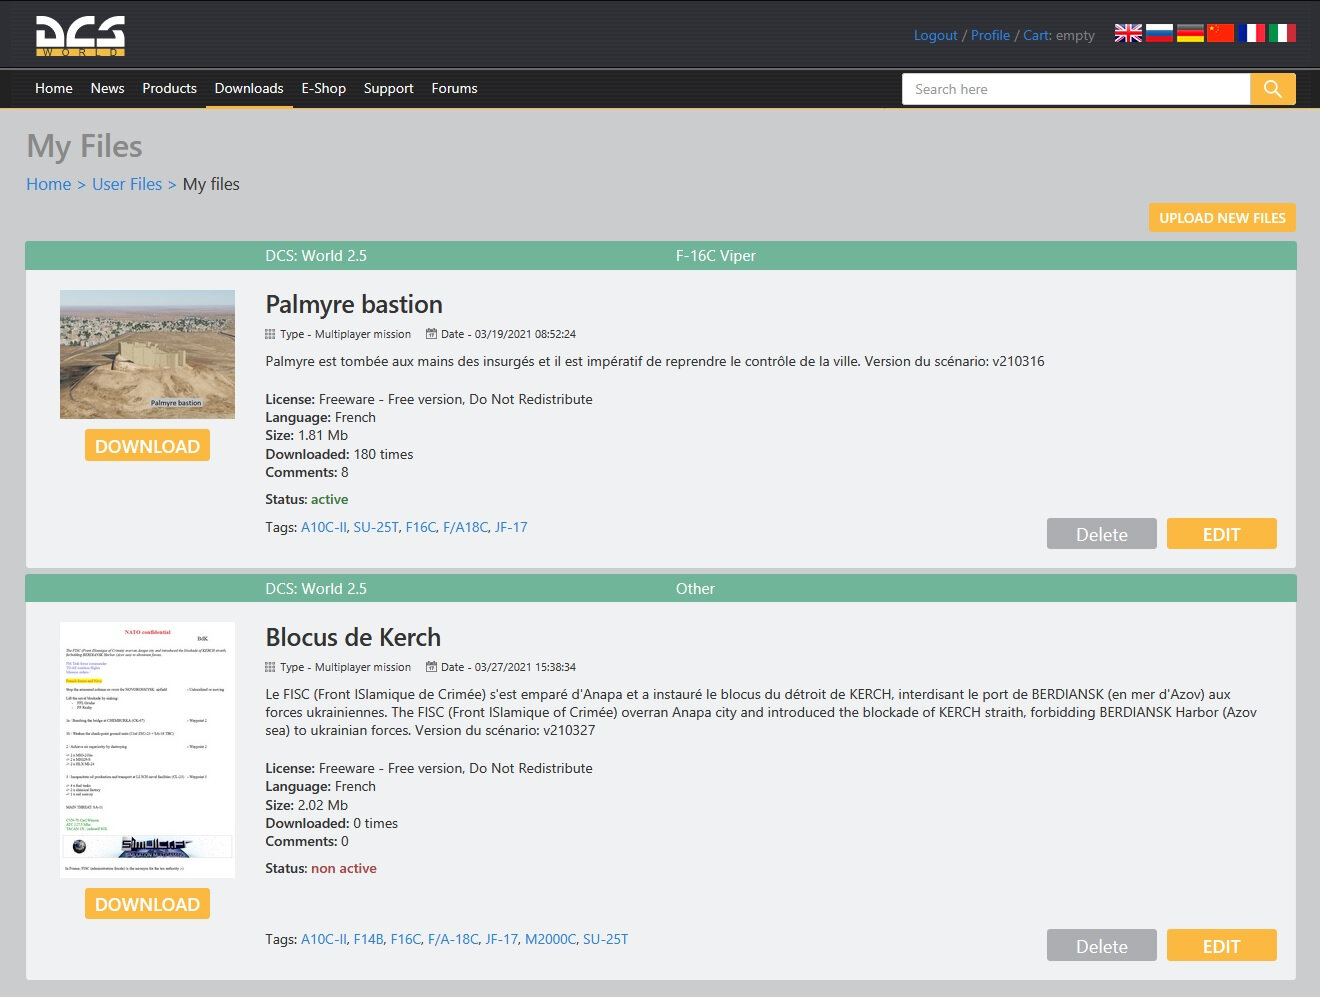Click M2000C tag under Blocus de Kerch
Image resolution: width=1320 pixels, height=997 pixels.
point(551,939)
